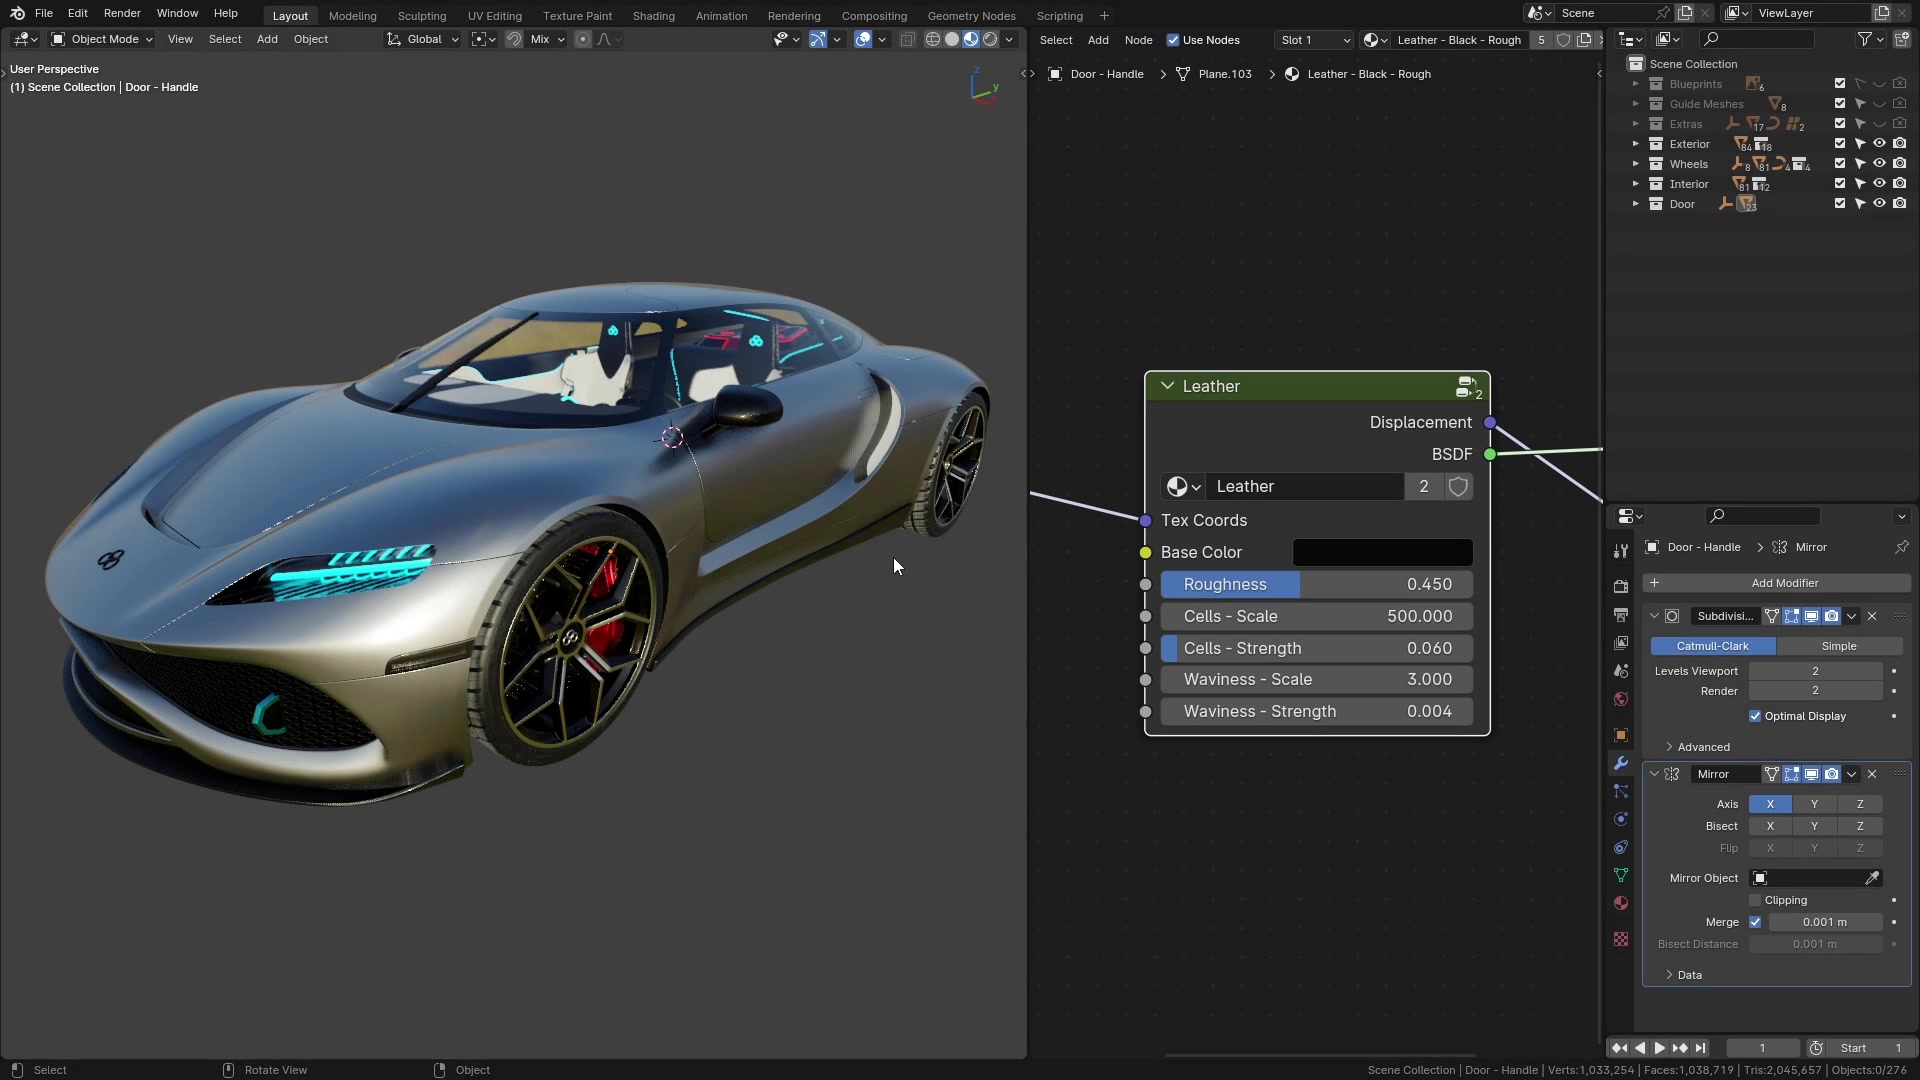Open the Render menu

coord(122,13)
